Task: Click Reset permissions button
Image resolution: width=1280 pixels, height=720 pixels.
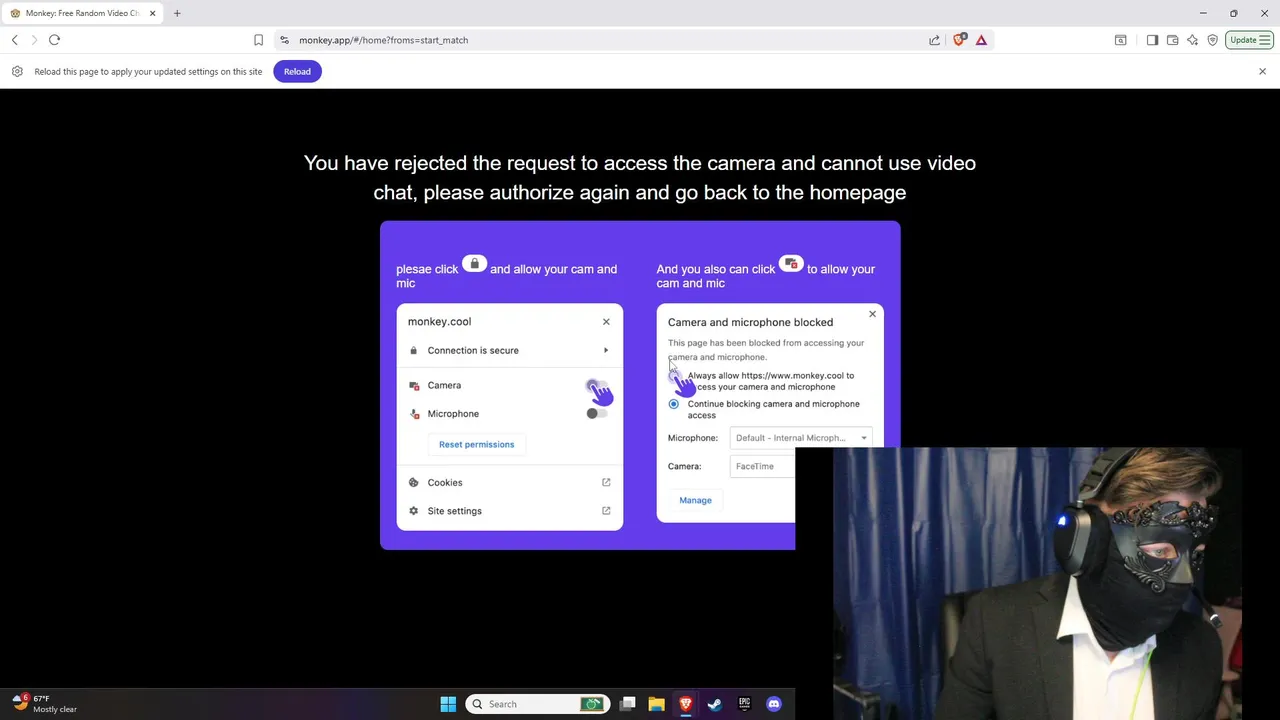Action: 476,444
